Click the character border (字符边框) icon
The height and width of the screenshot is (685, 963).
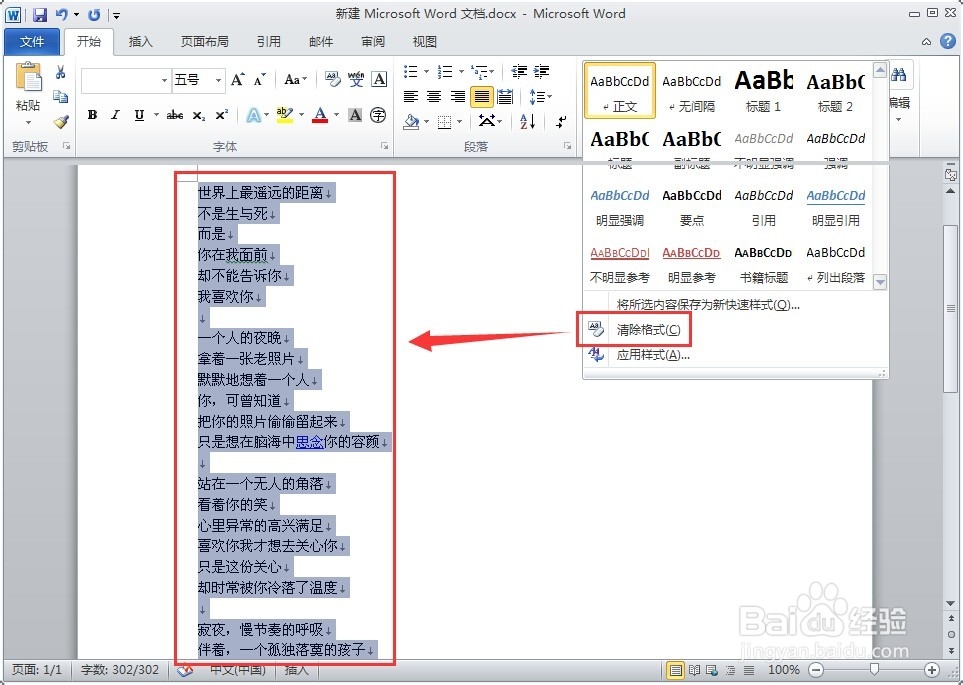tap(381, 80)
